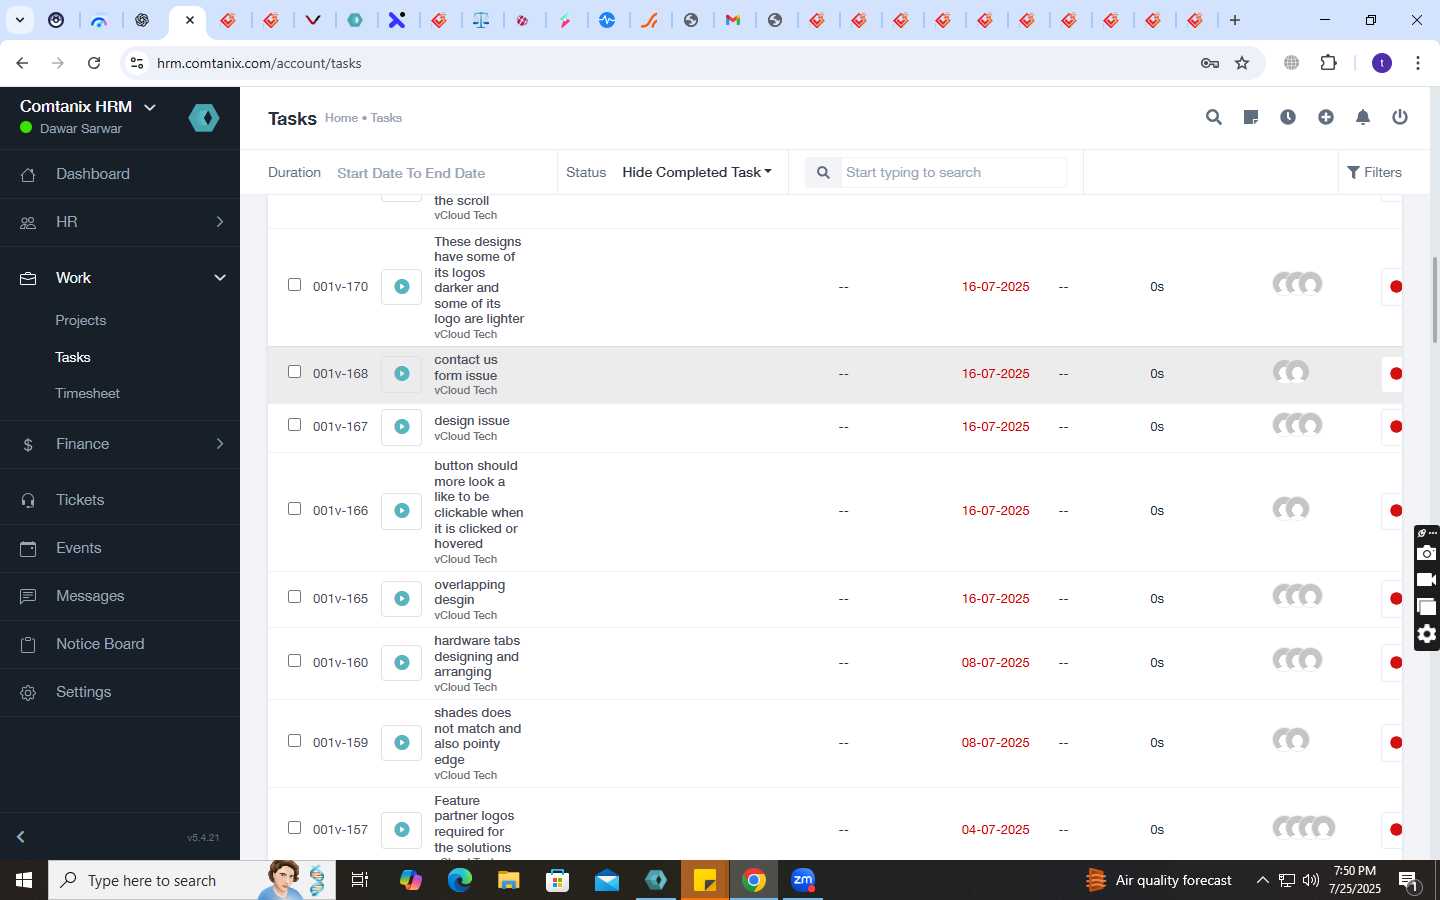Click the search magnifier icon in header
1440x900 pixels.
(x=1214, y=117)
